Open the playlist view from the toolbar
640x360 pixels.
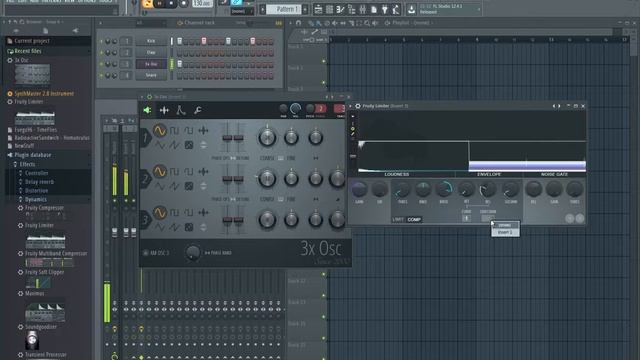click(x=318, y=9)
